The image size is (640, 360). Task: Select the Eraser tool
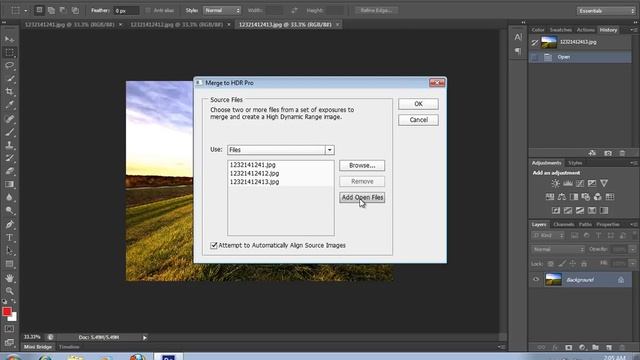pos(9,171)
